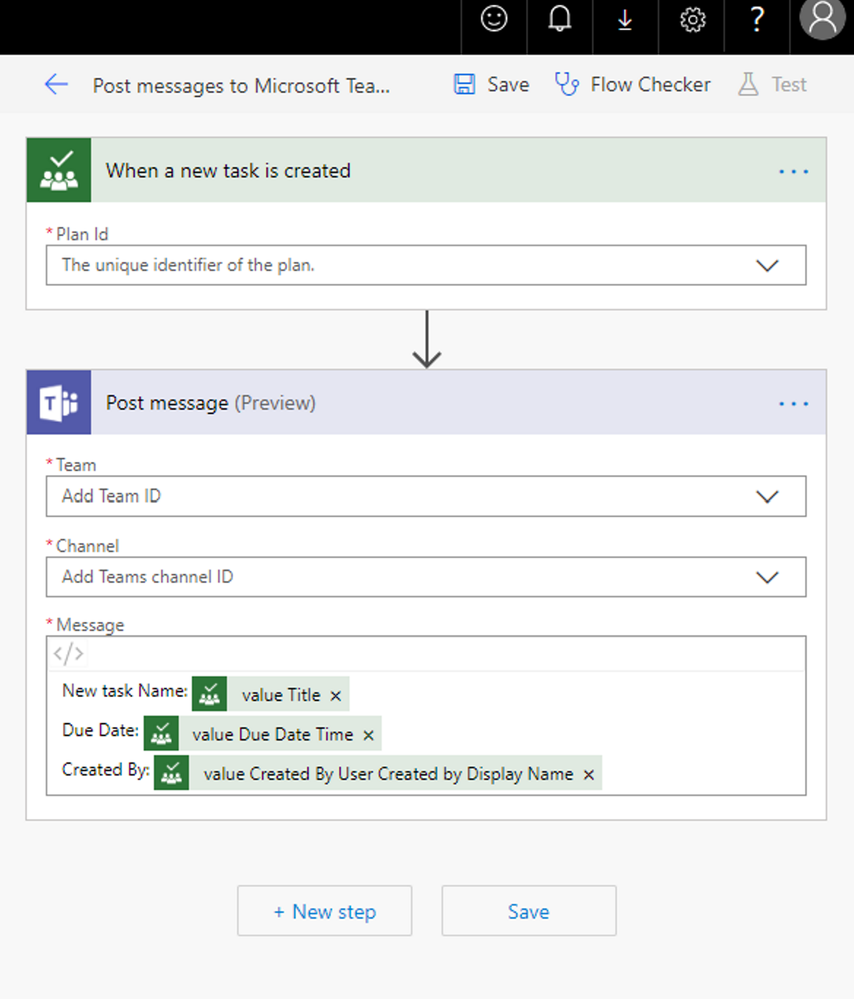The height and width of the screenshot is (999, 854).
Task: Click the bottom Save button
Action: click(x=529, y=911)
